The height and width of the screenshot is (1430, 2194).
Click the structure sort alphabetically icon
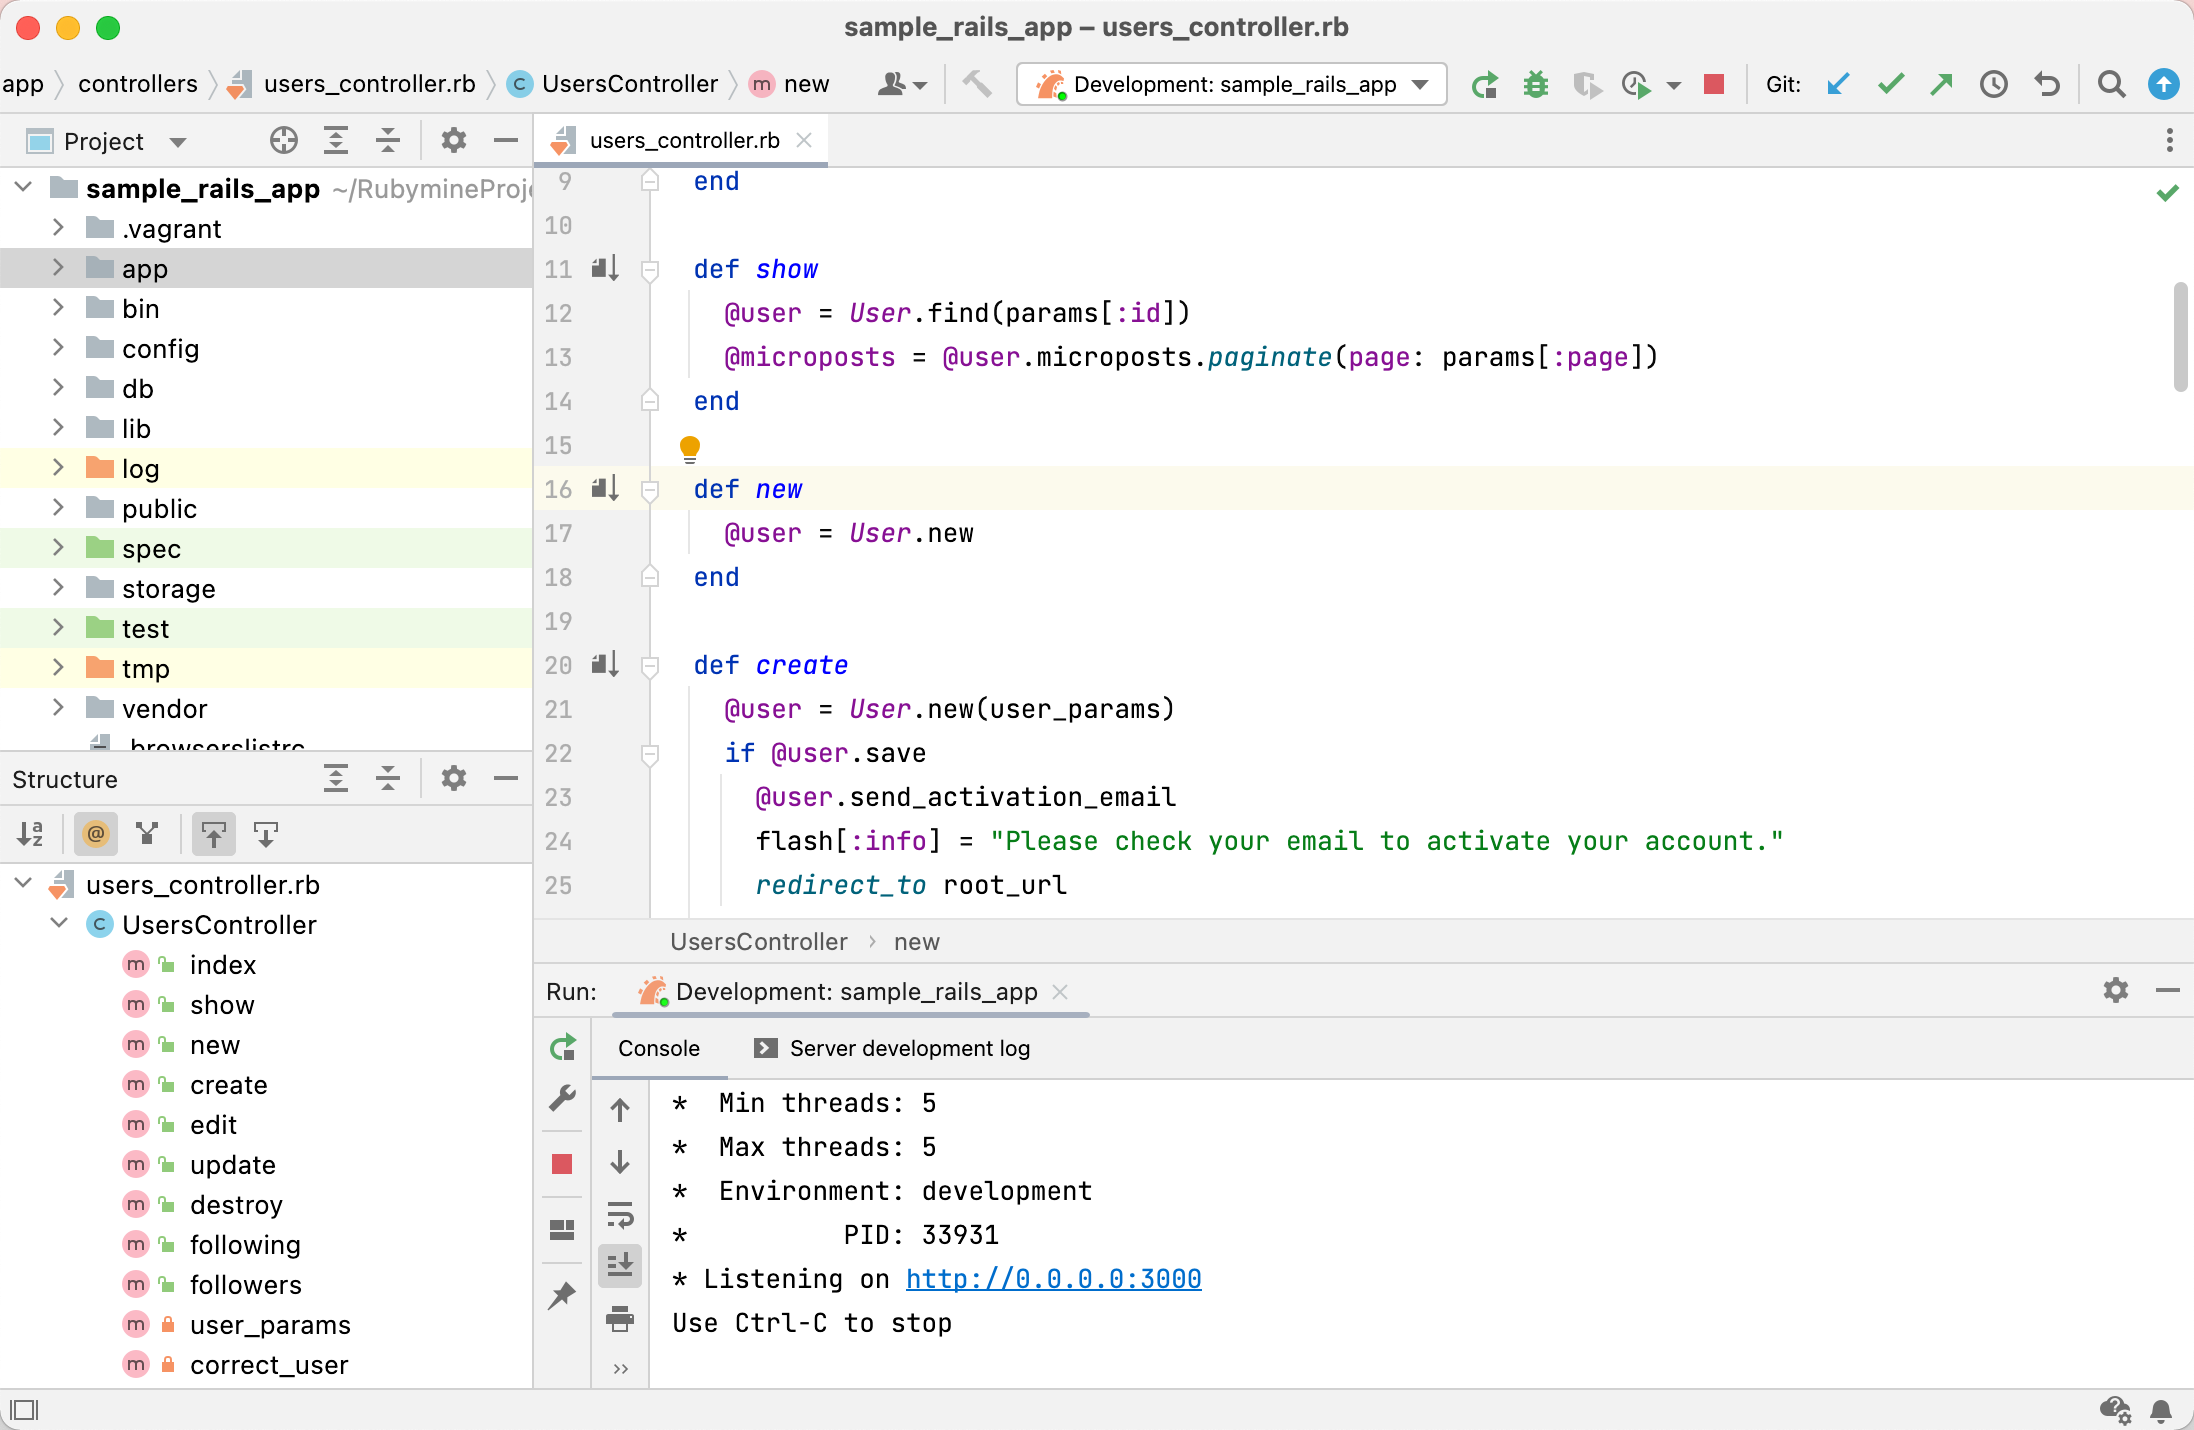pos(29,833)
